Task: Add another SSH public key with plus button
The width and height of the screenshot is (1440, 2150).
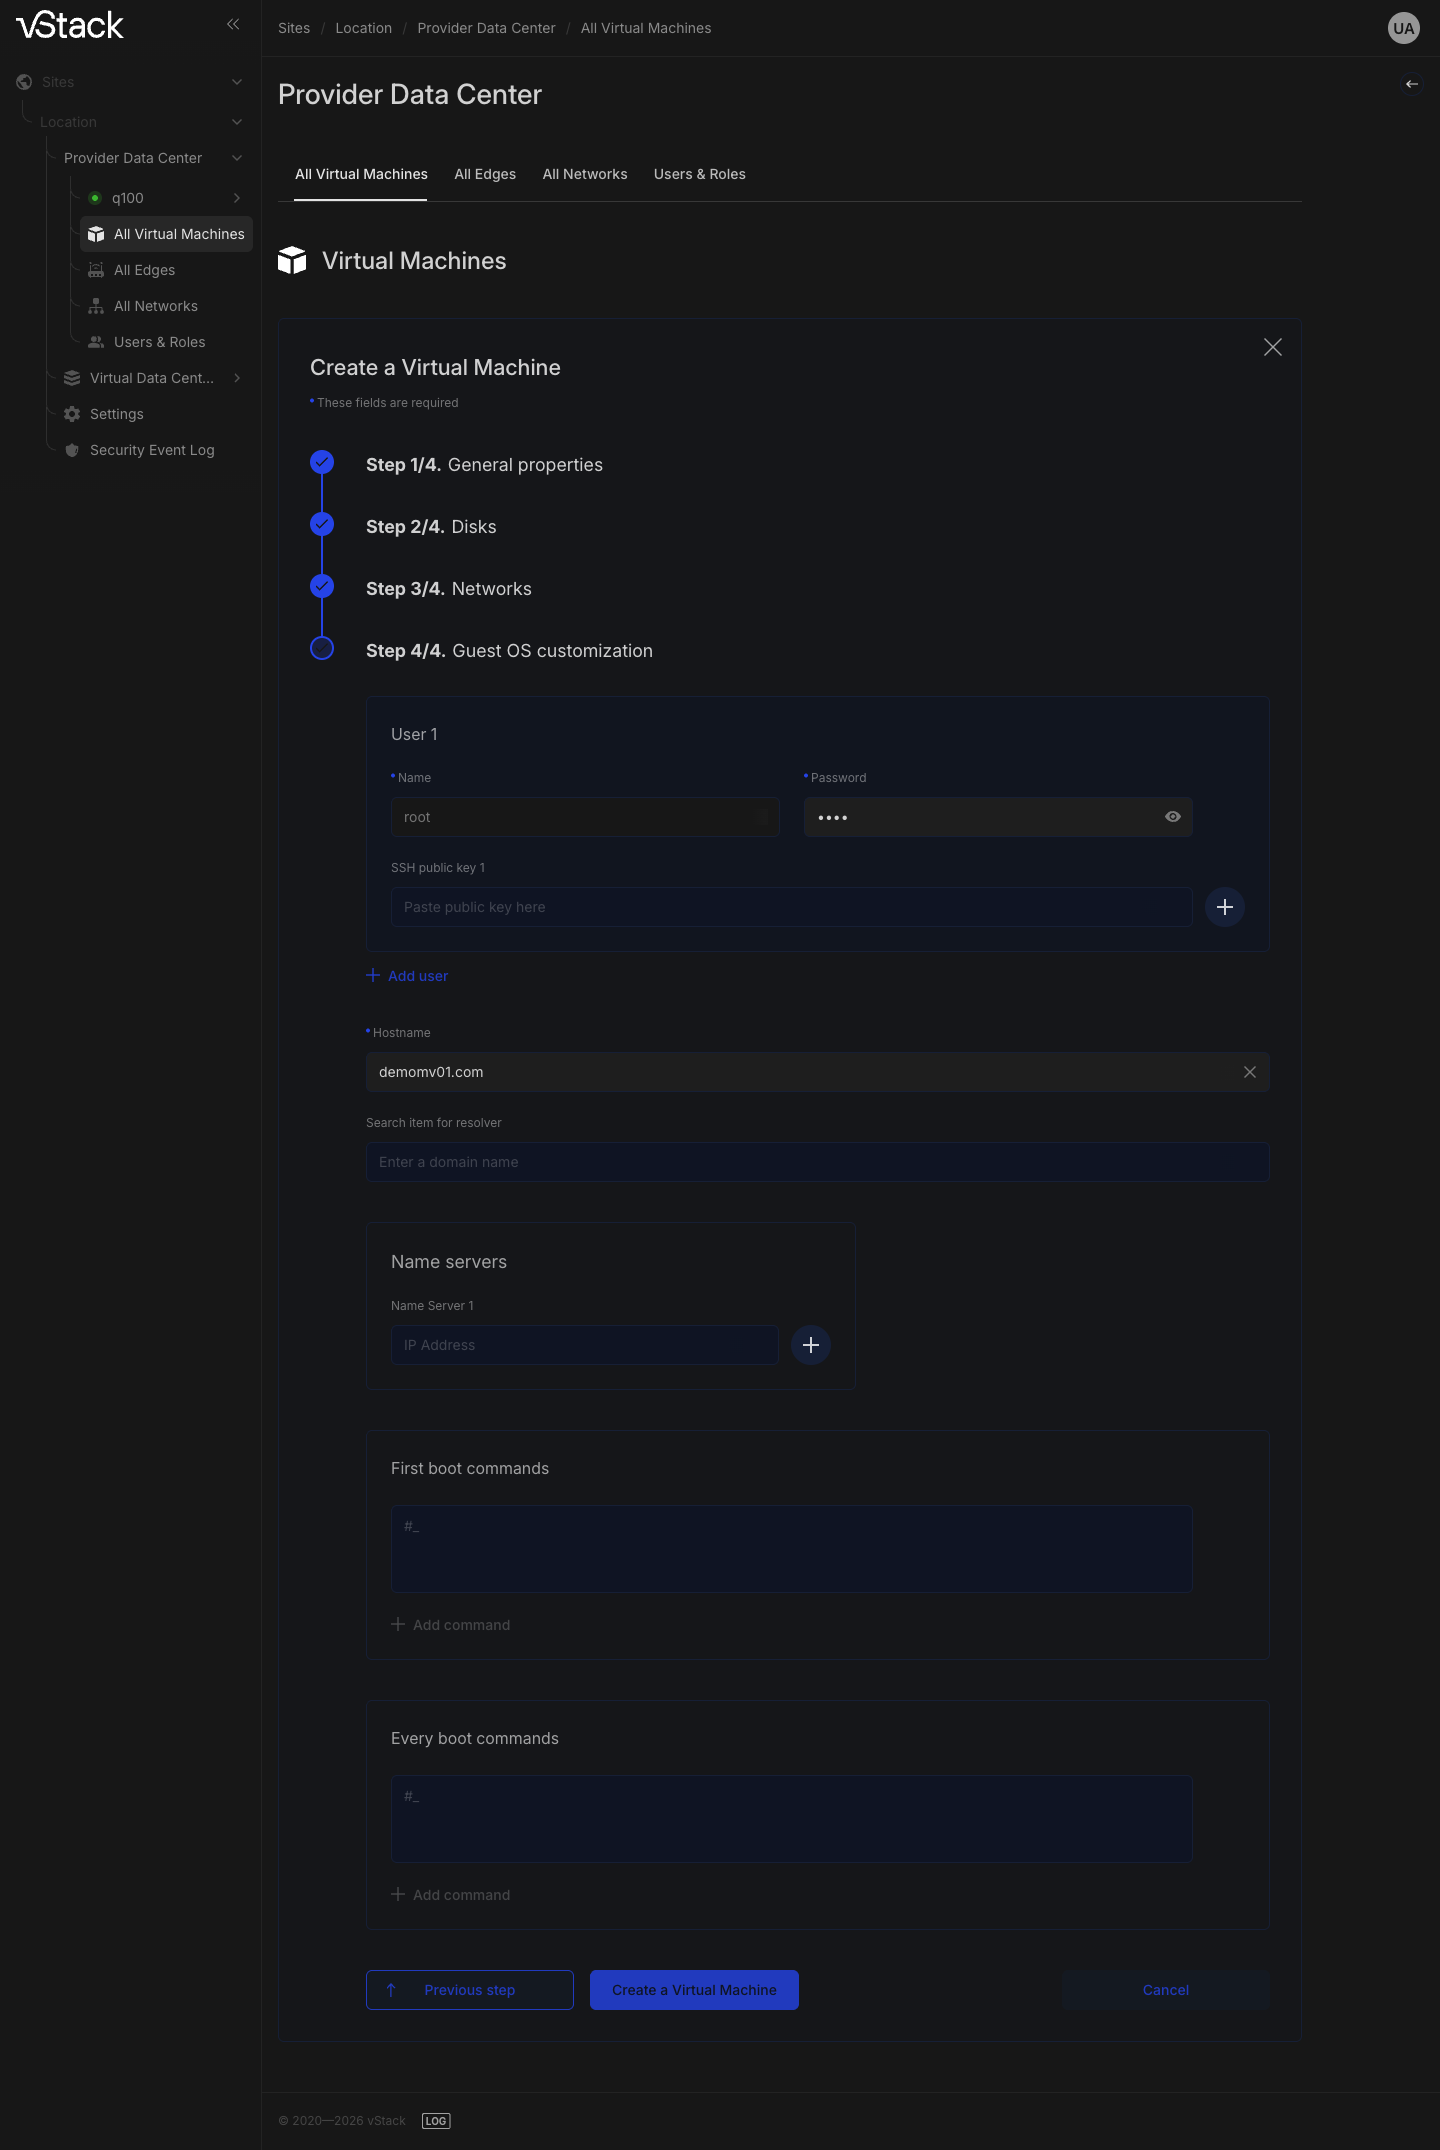Action: (x=1225, y=907)
